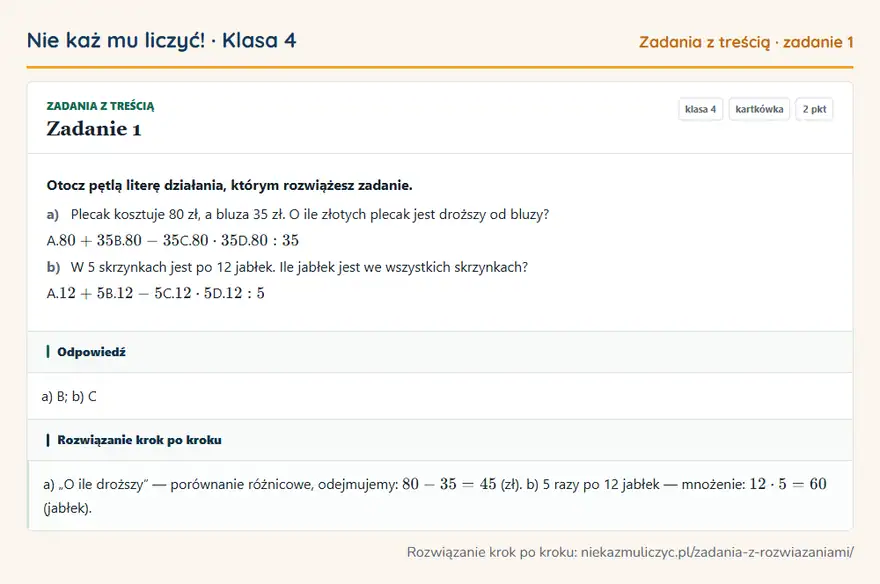
Task: Click the equation 12 · 5 = 60 in solution
Action: click(788, 484)
